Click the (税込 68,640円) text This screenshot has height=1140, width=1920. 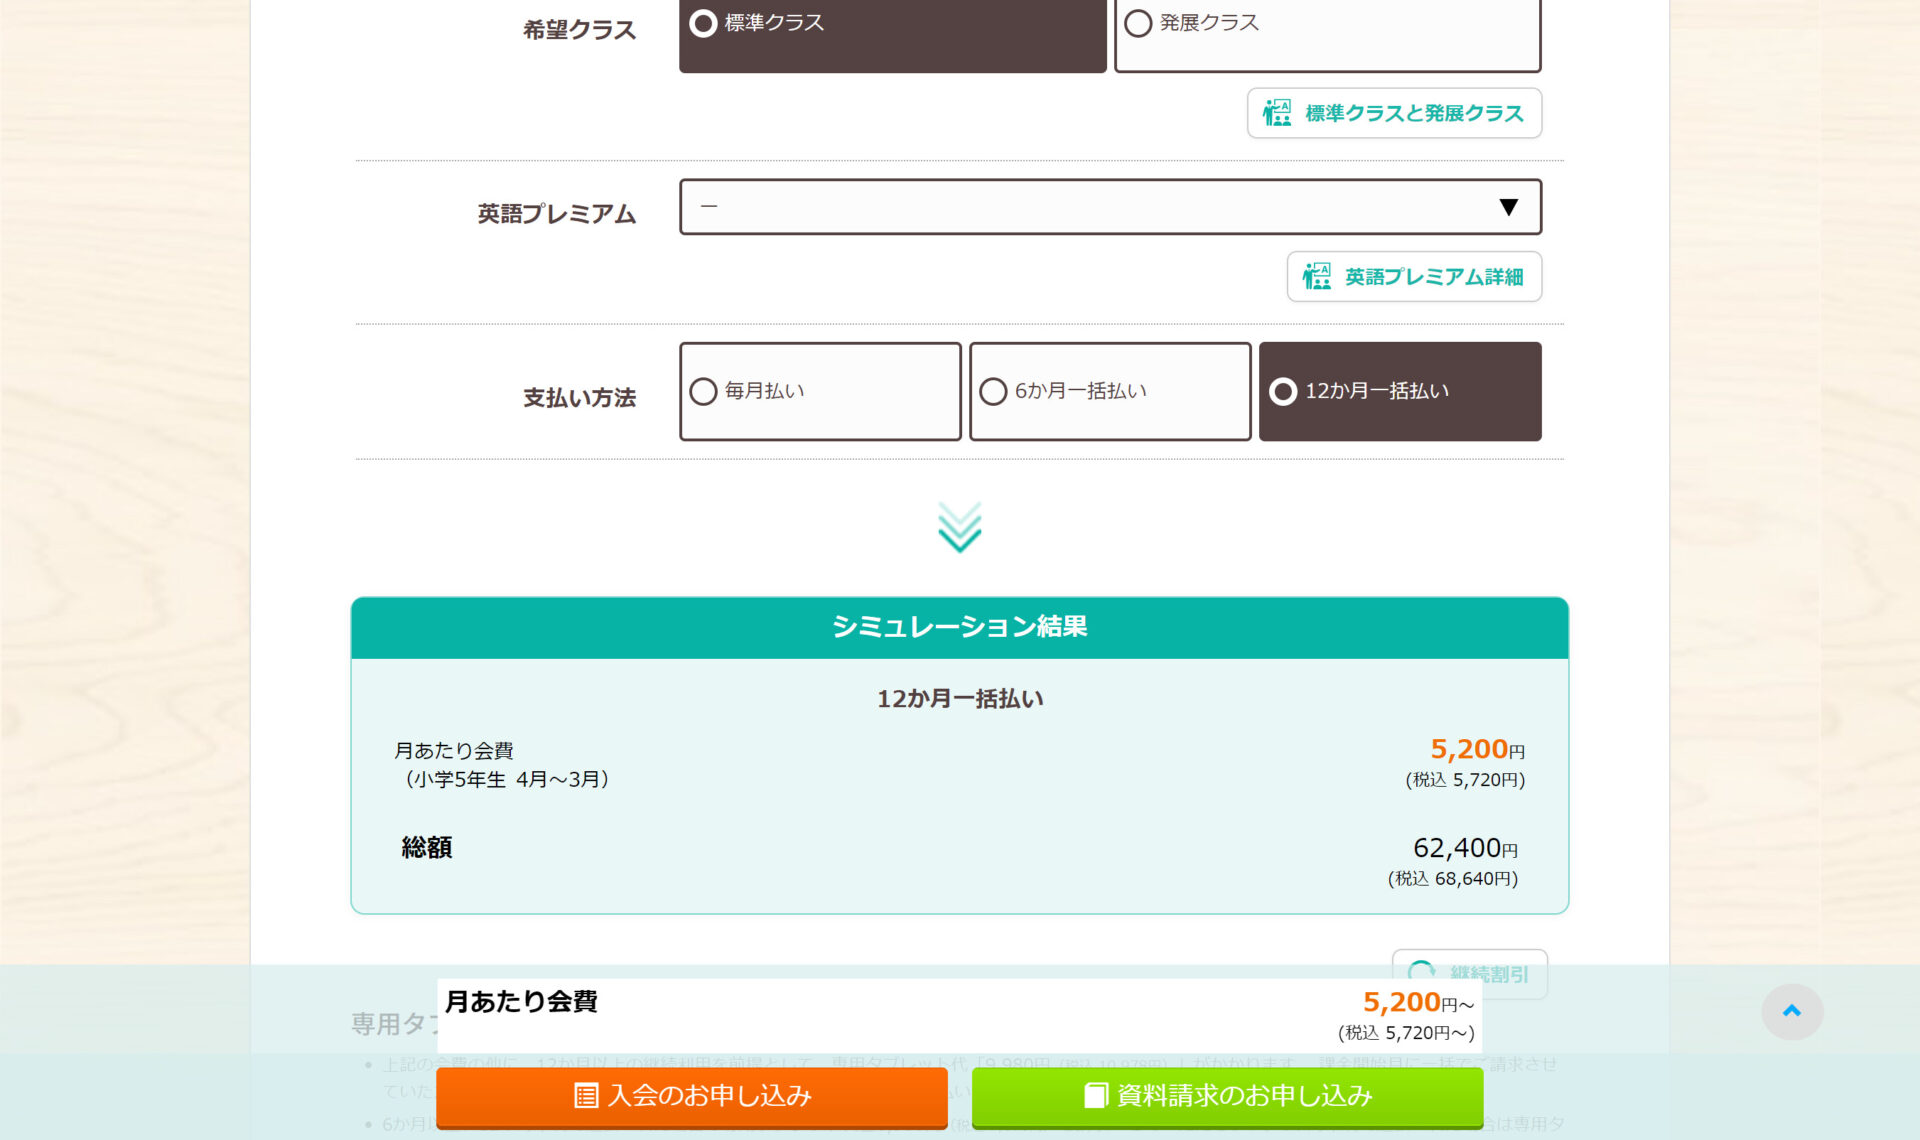[1453, 879]
